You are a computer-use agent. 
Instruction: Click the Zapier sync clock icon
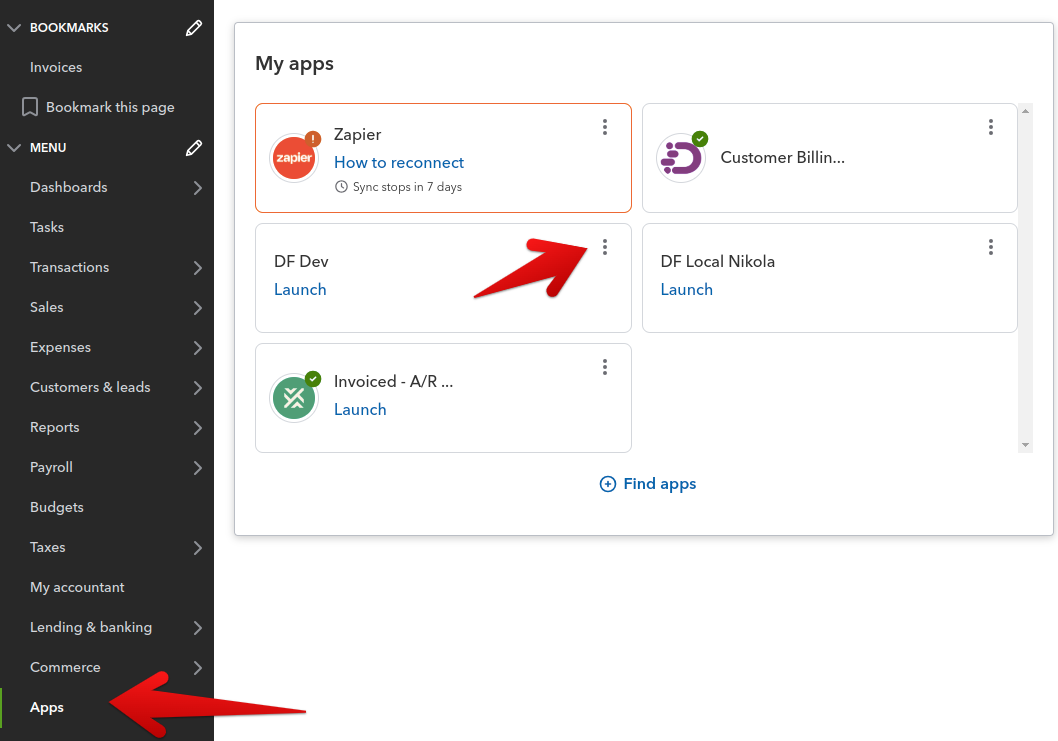tap(341, 187)
